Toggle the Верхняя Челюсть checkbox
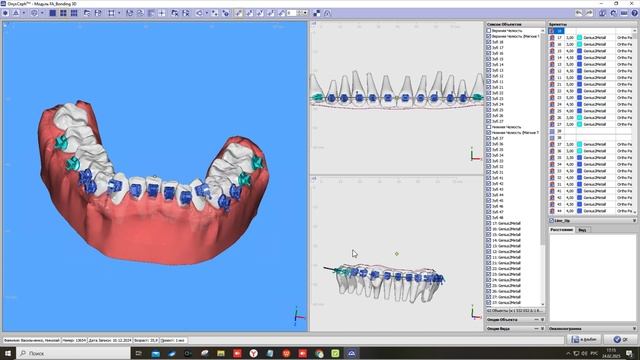 pyautogui.click(x=489, y=31)
